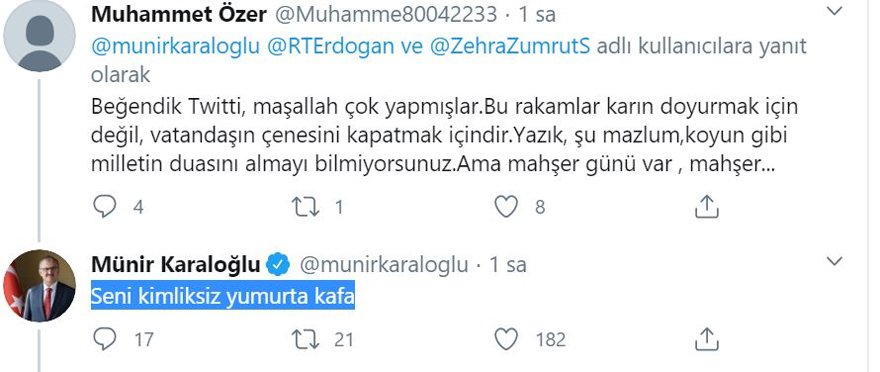This screenshot has width=880, height=372.
Task: Open the @munirkaraloglu mention link
Action: point(176,47)
